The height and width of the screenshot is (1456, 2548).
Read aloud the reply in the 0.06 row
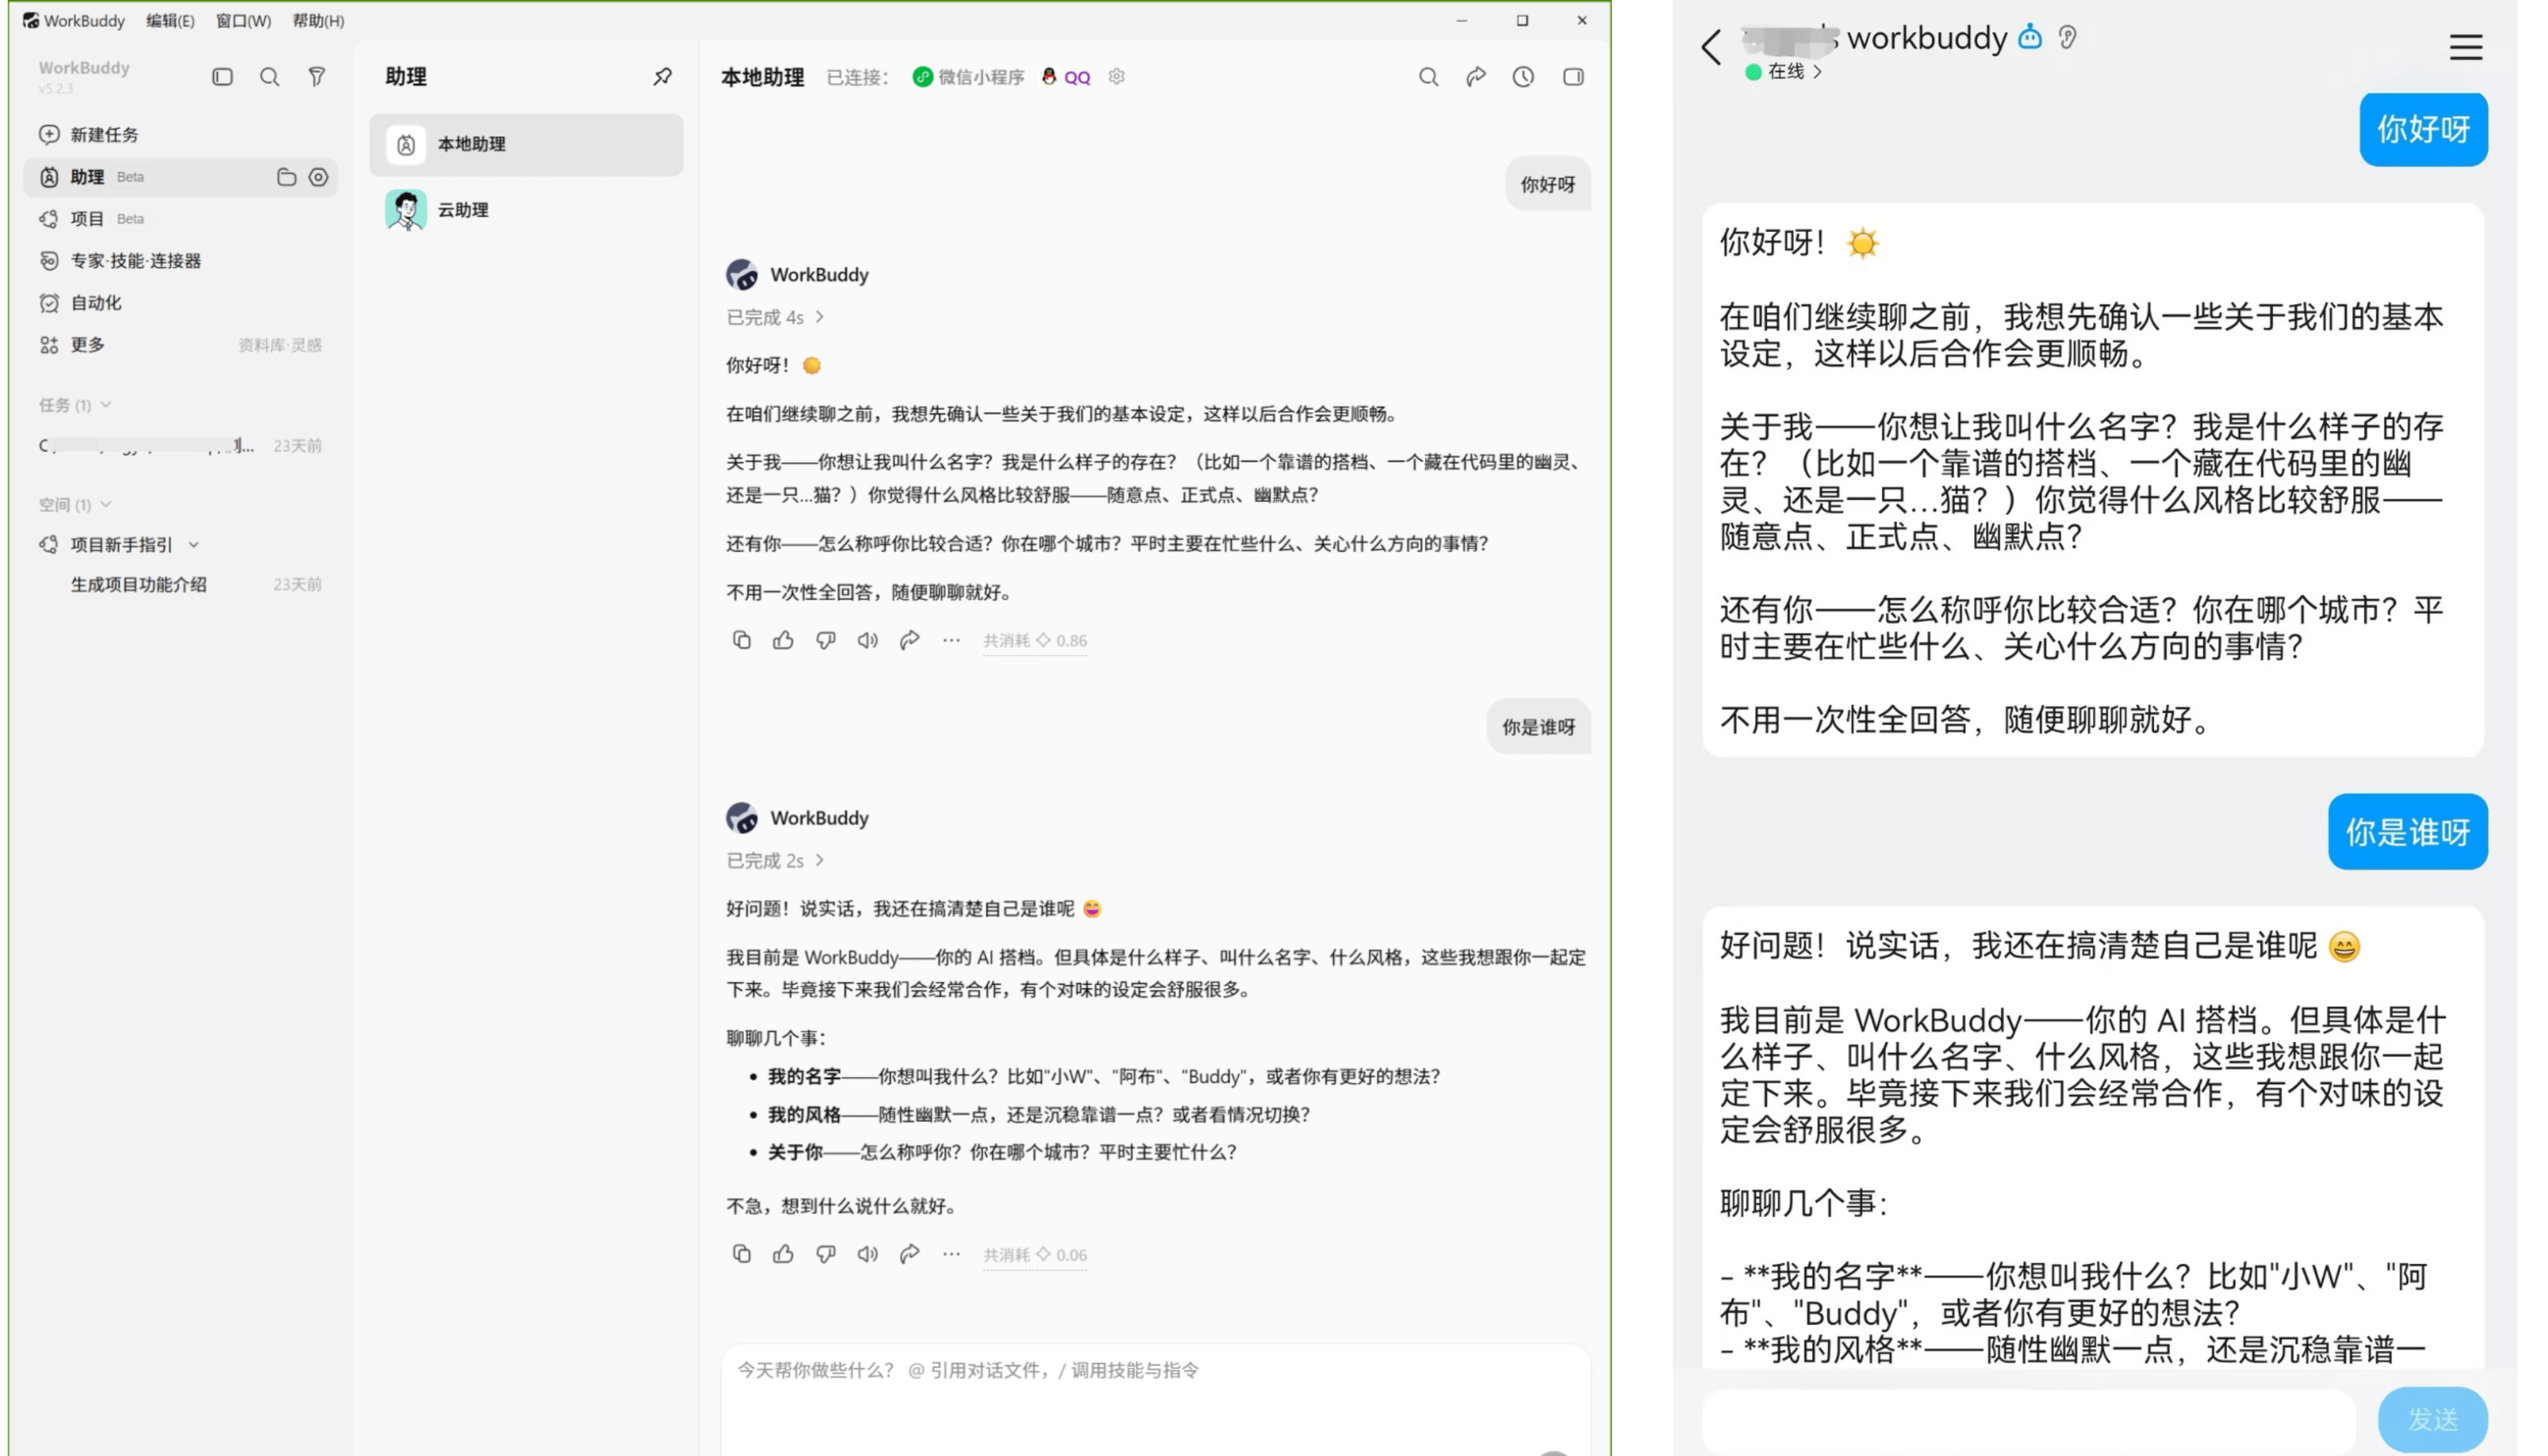click(x=867, y=1254)
